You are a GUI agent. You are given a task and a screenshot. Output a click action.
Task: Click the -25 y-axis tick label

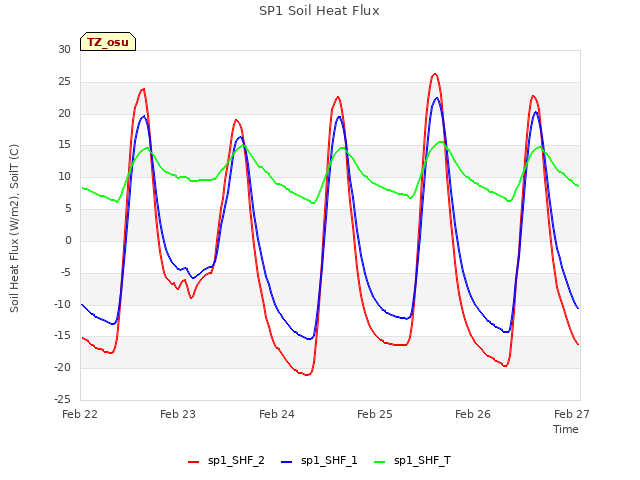[63, 399]
